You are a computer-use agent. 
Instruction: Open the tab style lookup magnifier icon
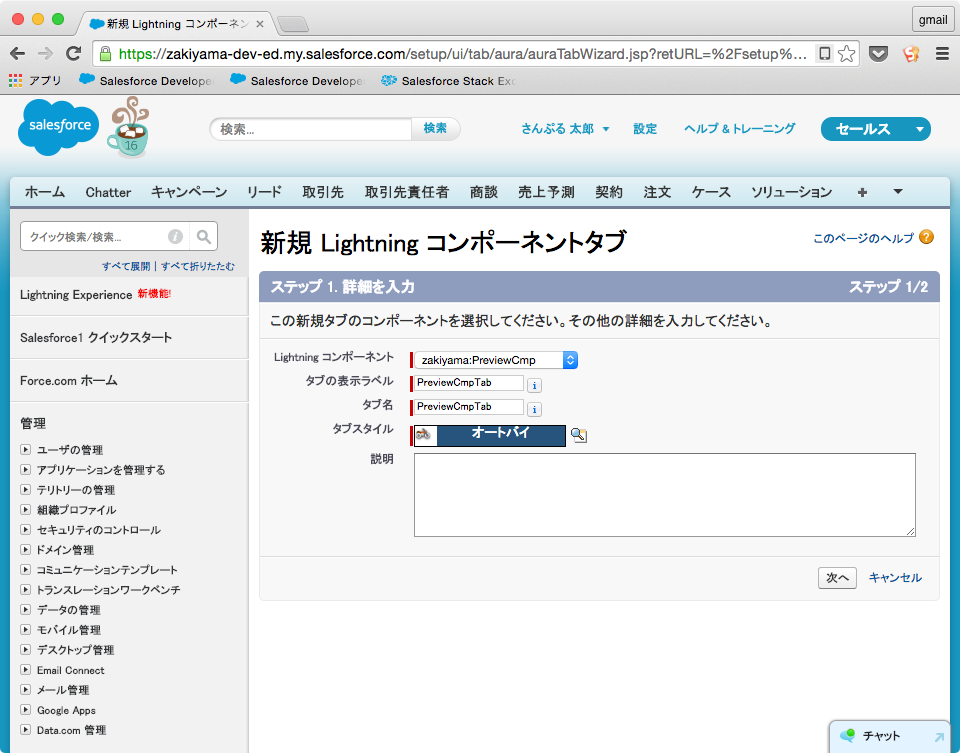tap(579, 435)
